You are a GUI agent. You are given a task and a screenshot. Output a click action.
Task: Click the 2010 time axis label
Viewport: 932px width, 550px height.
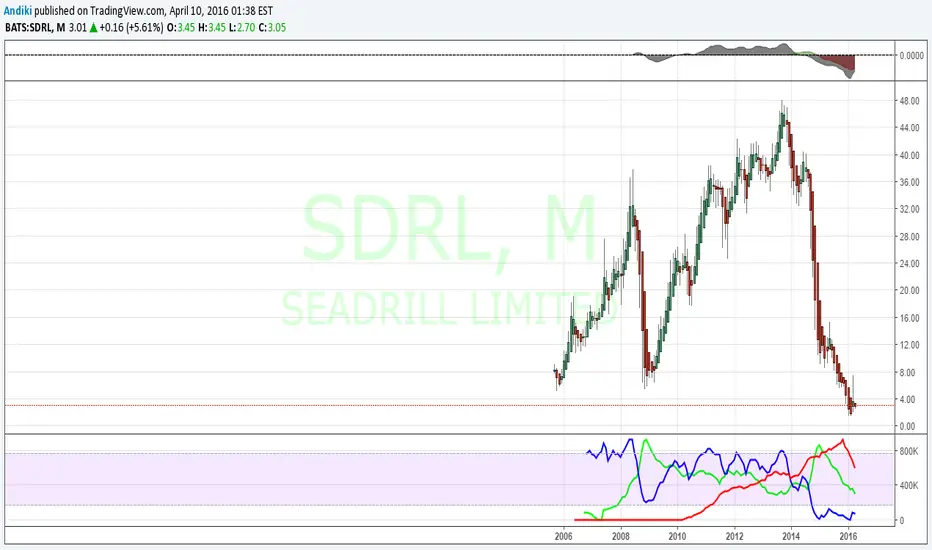678,536
